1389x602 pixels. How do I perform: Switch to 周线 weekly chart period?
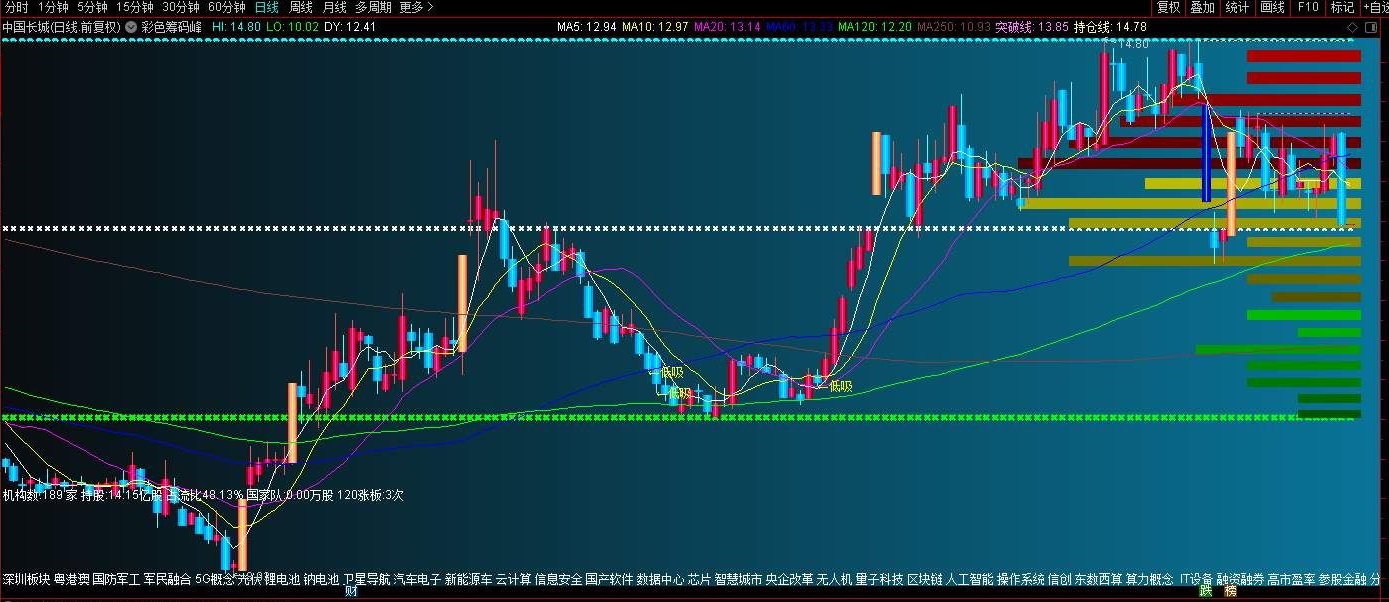(301, 7)
